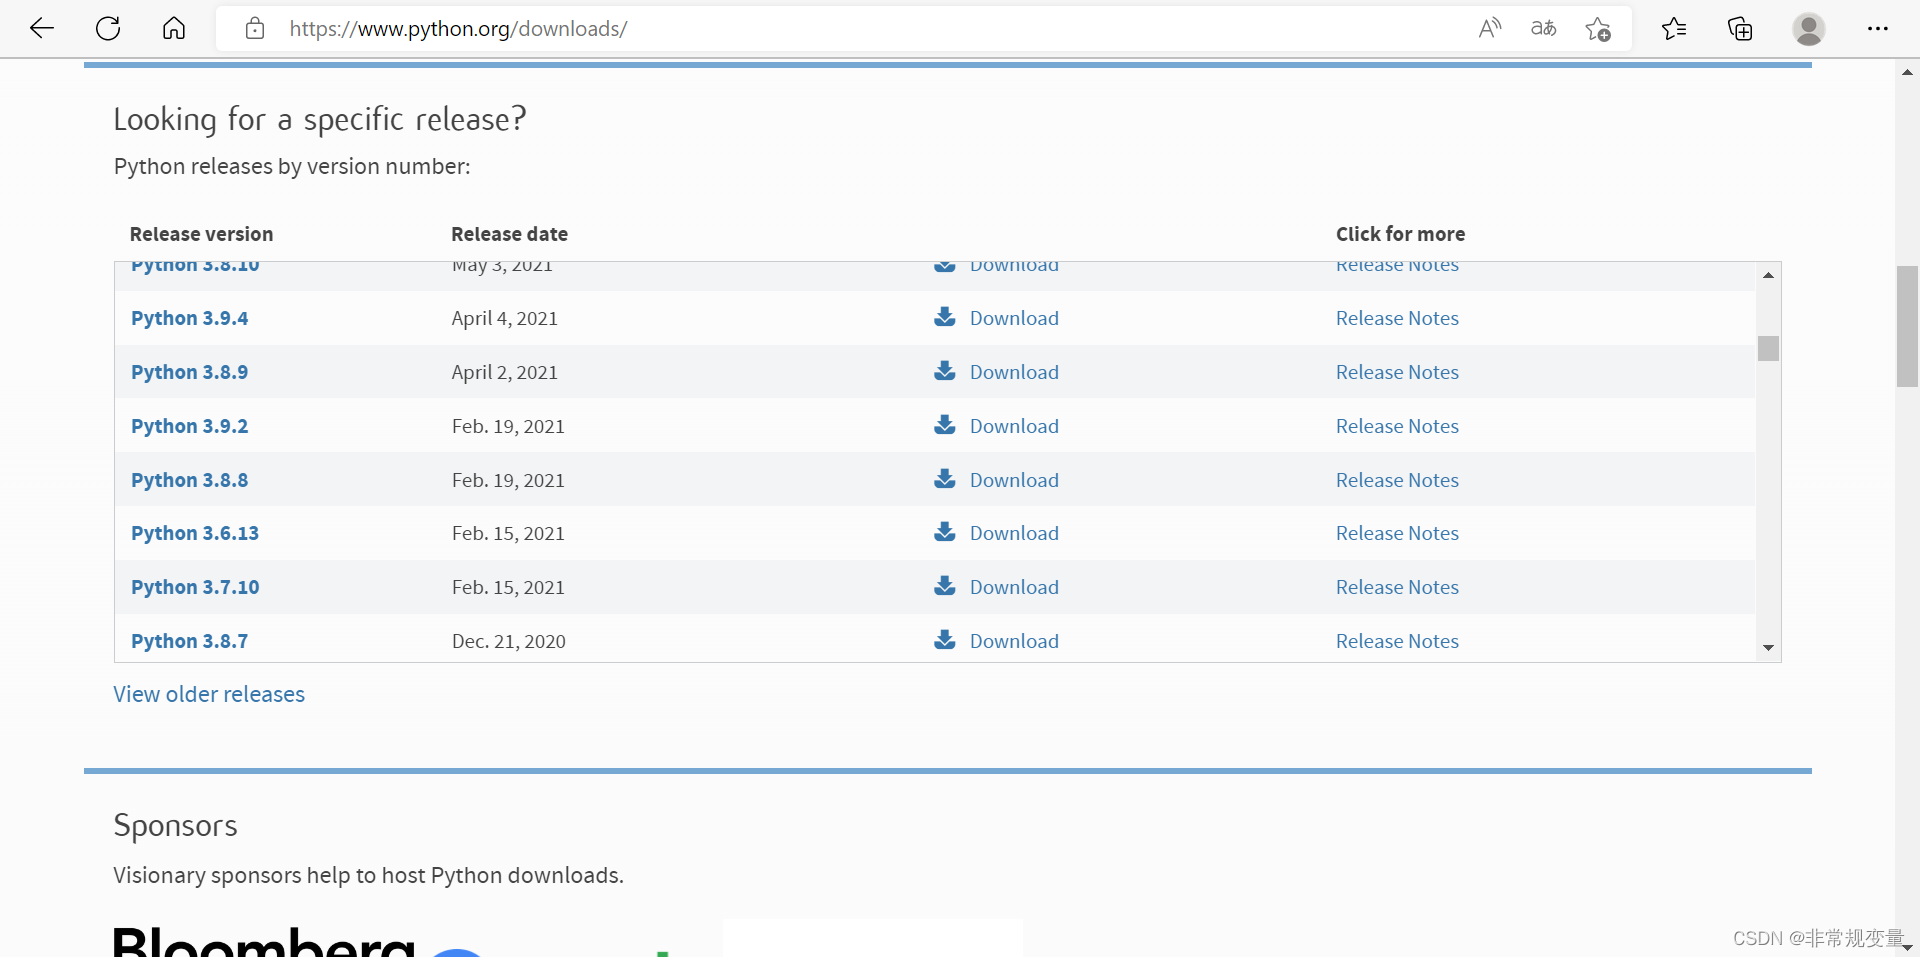
Task: Click the download icon for Python 3.7.10
Action: click(x=945, y=586)
